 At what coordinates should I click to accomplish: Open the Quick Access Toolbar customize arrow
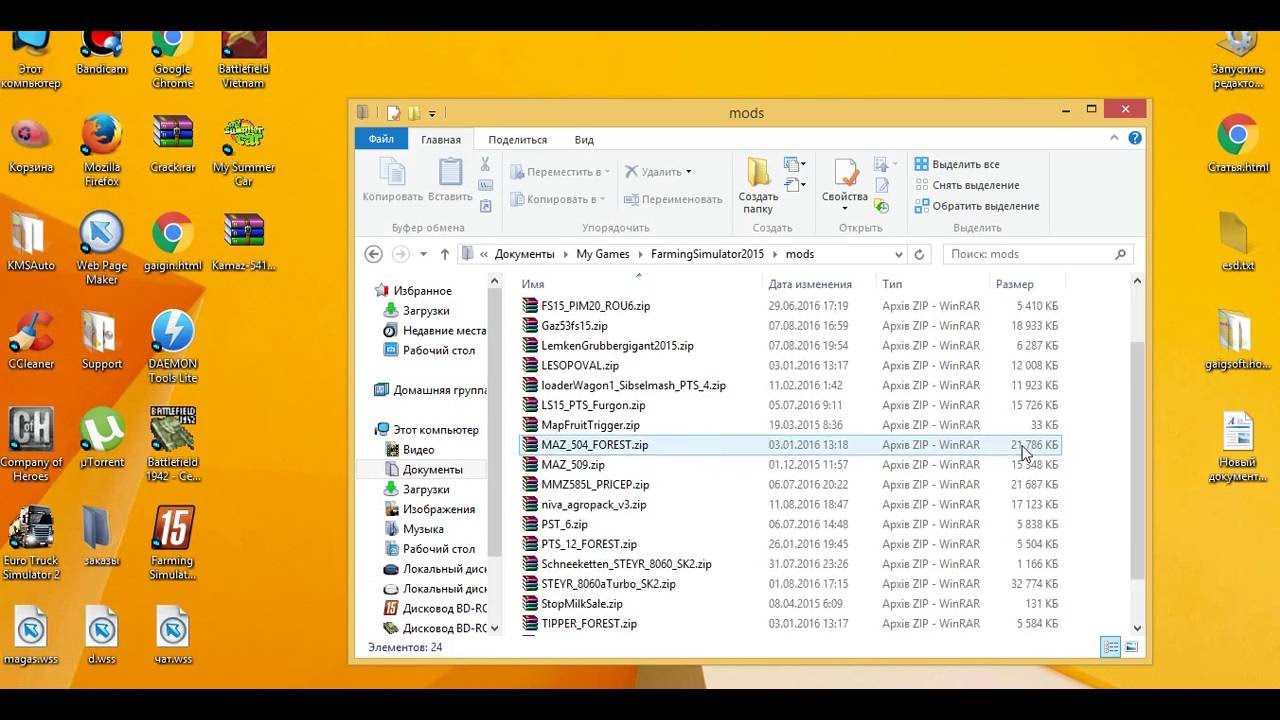click(x=432, y=113)
